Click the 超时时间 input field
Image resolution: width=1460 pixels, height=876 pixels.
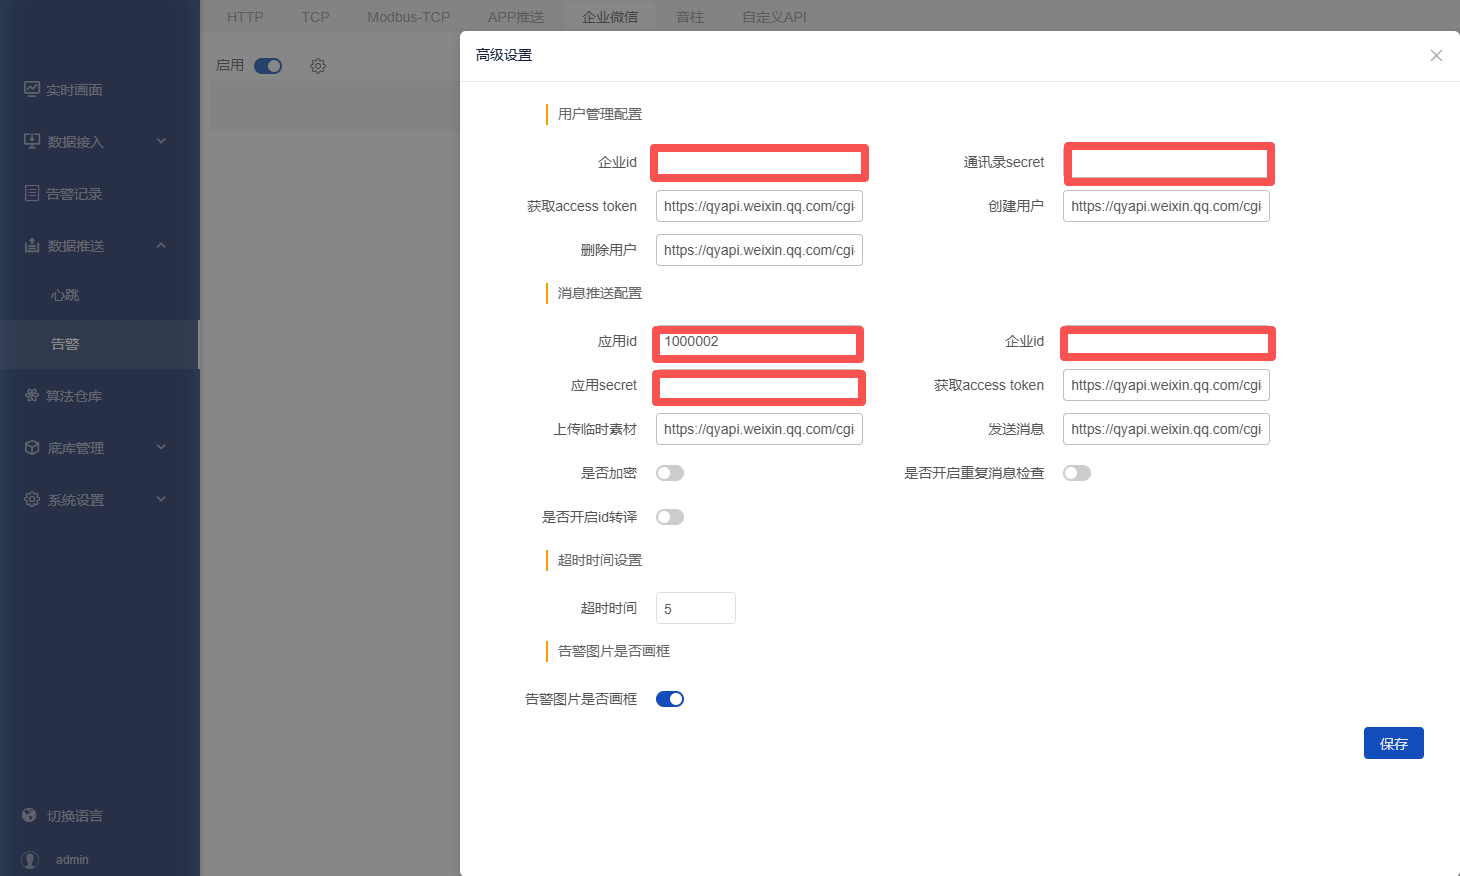point(695,608)
